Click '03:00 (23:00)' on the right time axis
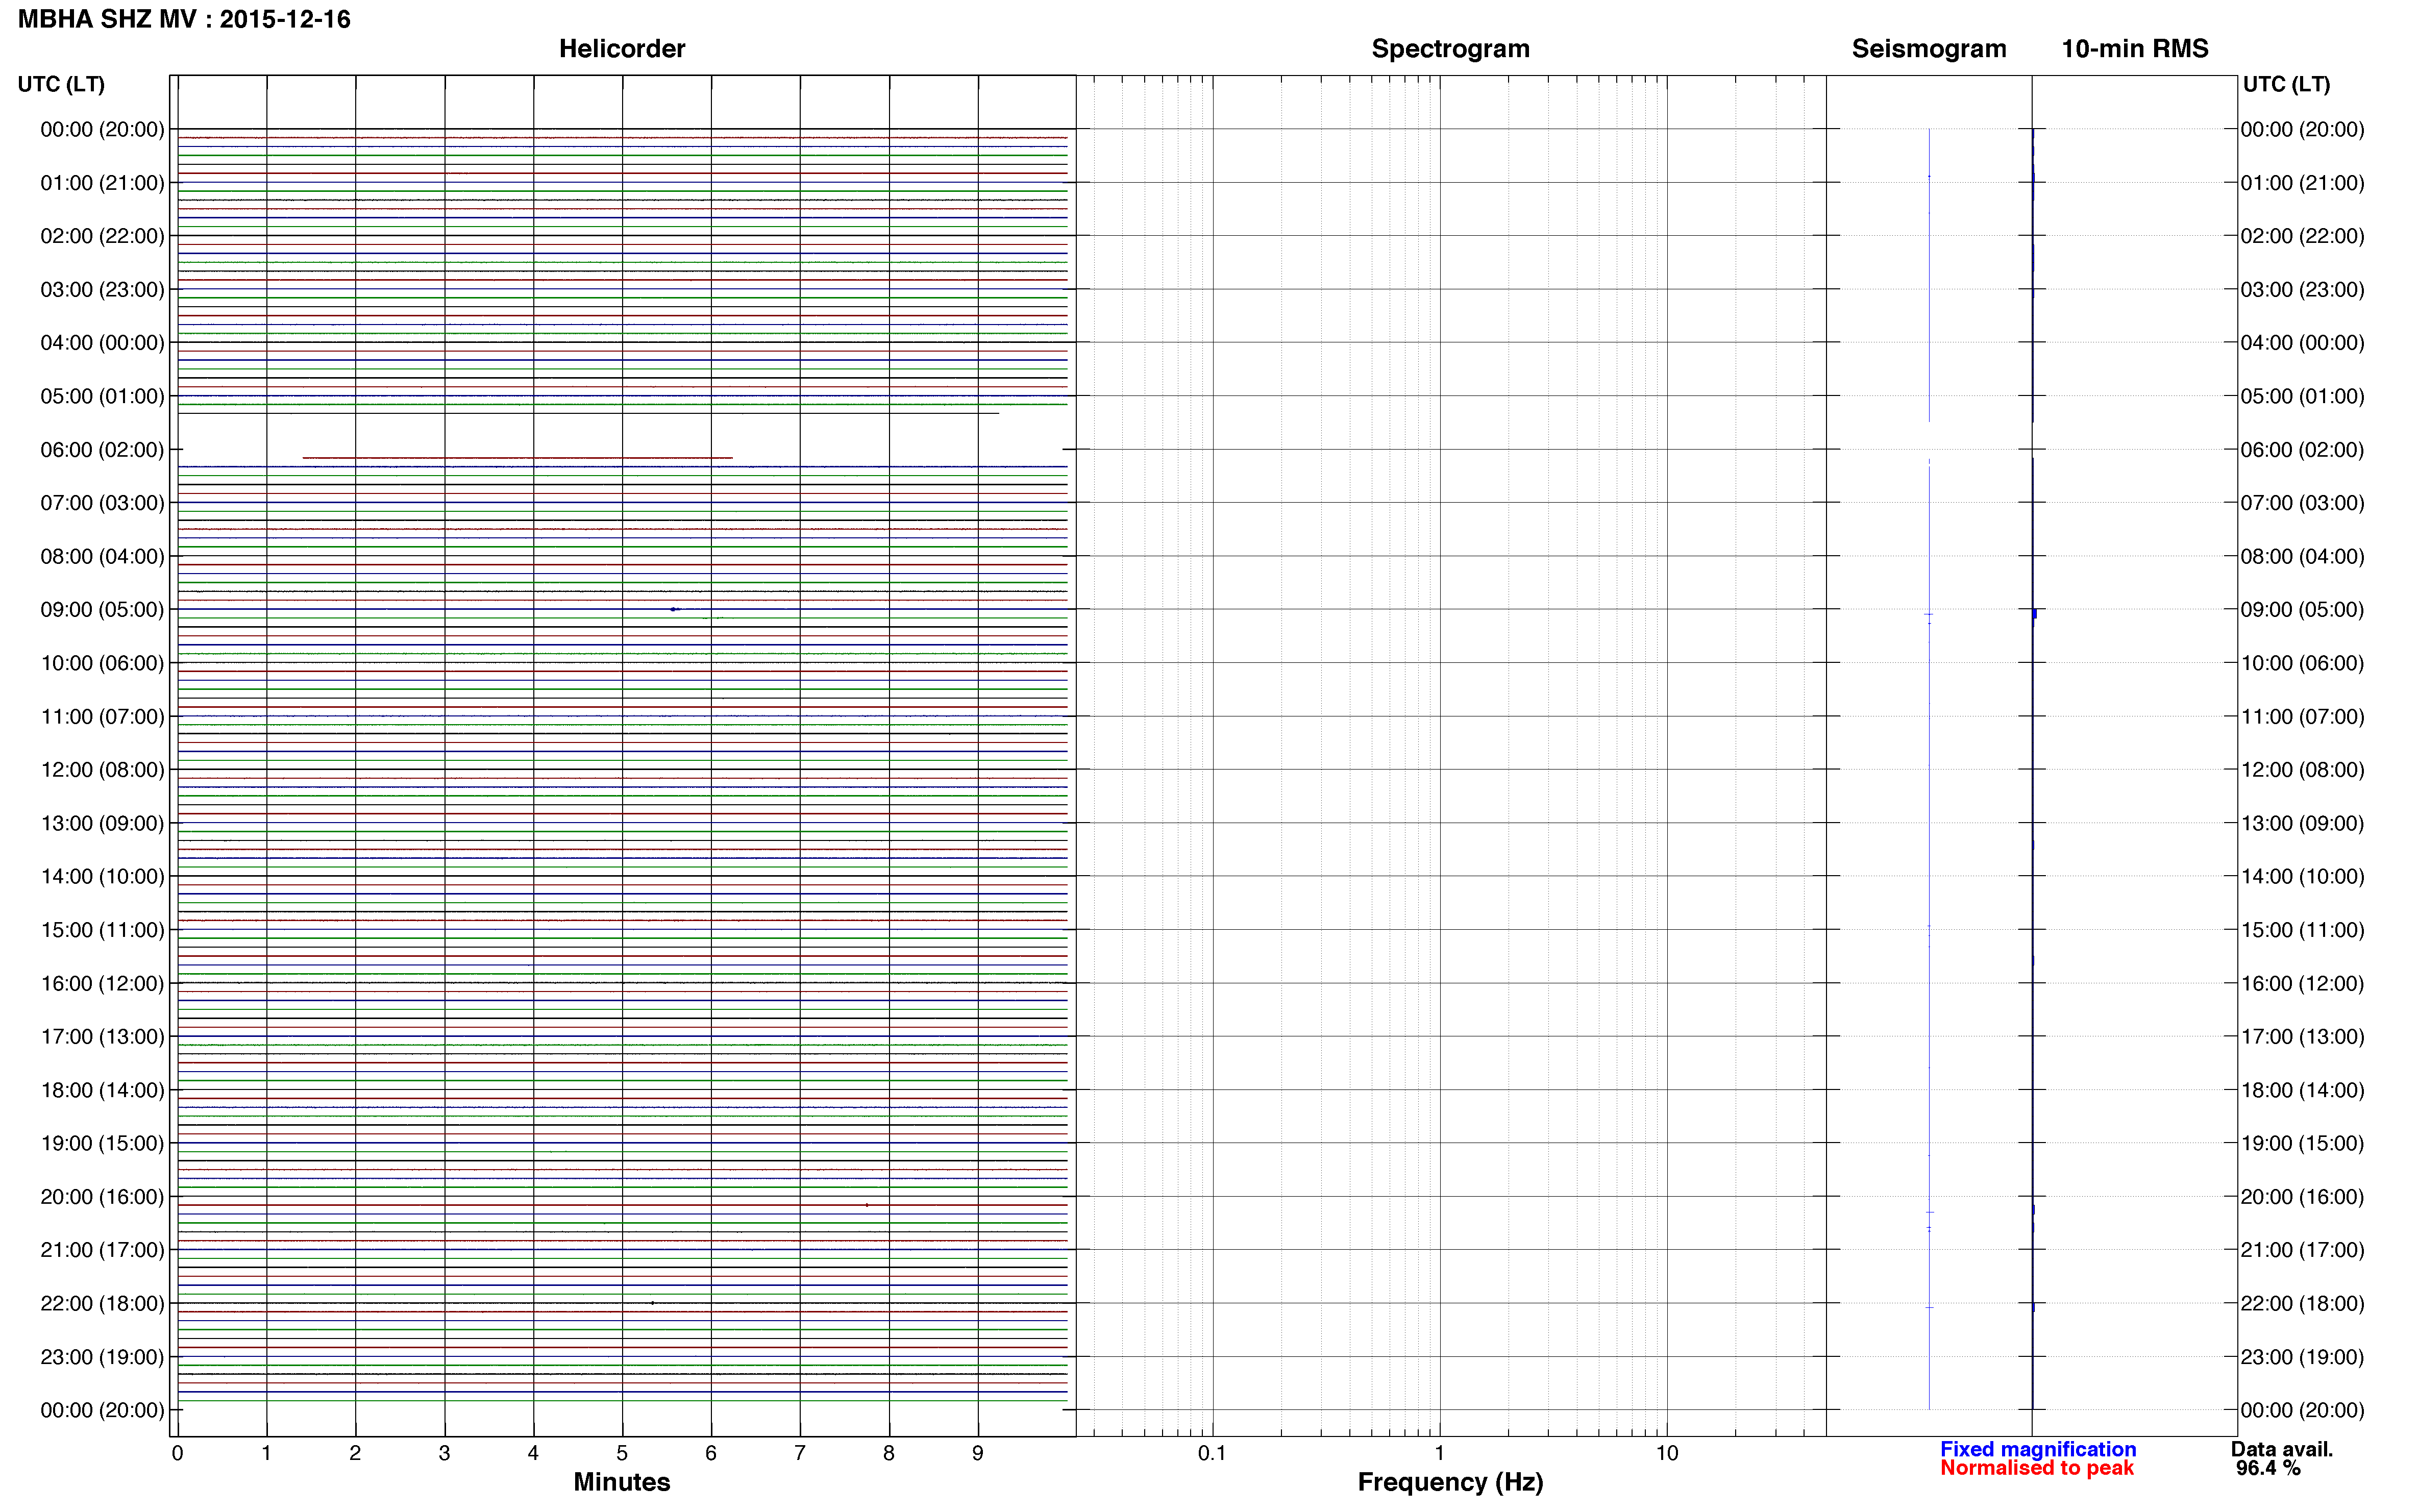Screen dimensions: 2419x1512 pyautogui.click(x=2302, y=290)
